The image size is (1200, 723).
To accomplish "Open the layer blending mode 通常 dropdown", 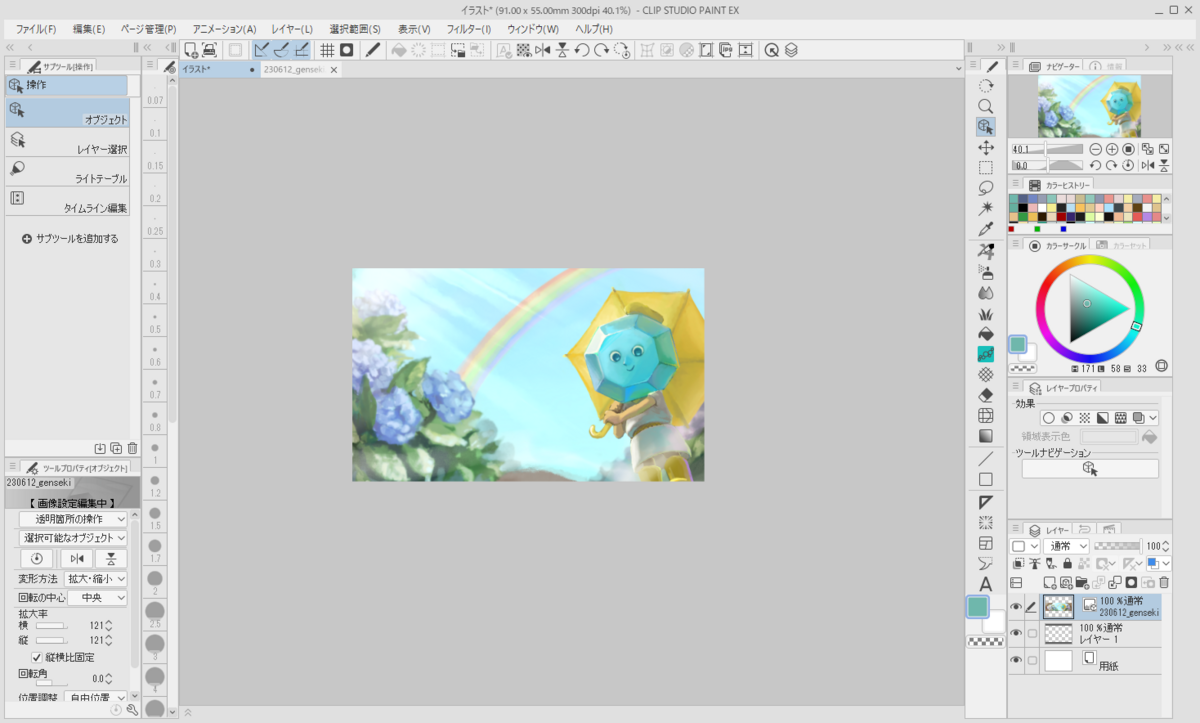I will click(1066, 547).
